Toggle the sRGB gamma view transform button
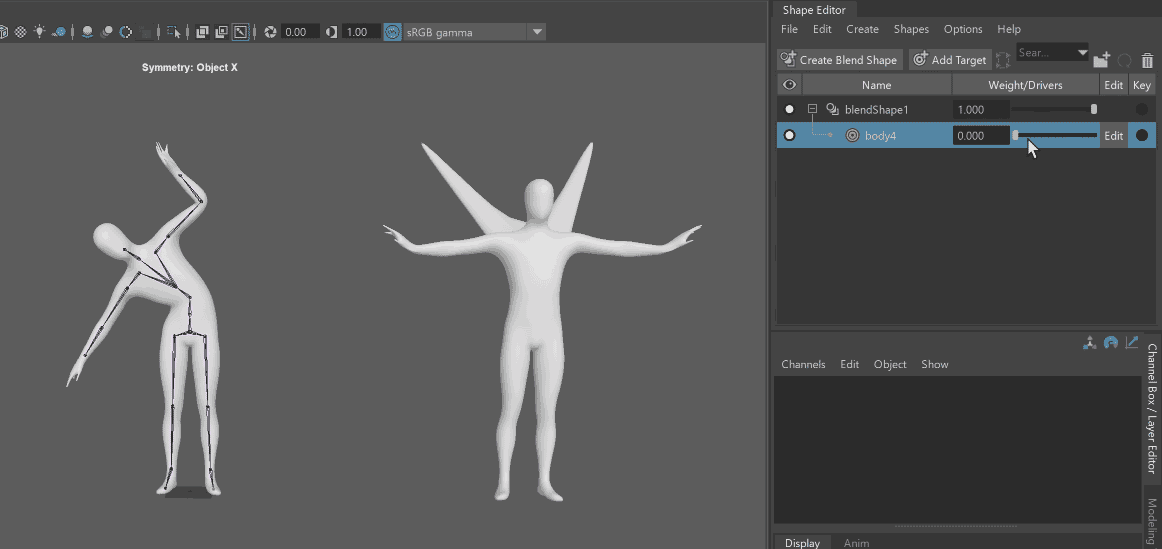 coord(392,32)
